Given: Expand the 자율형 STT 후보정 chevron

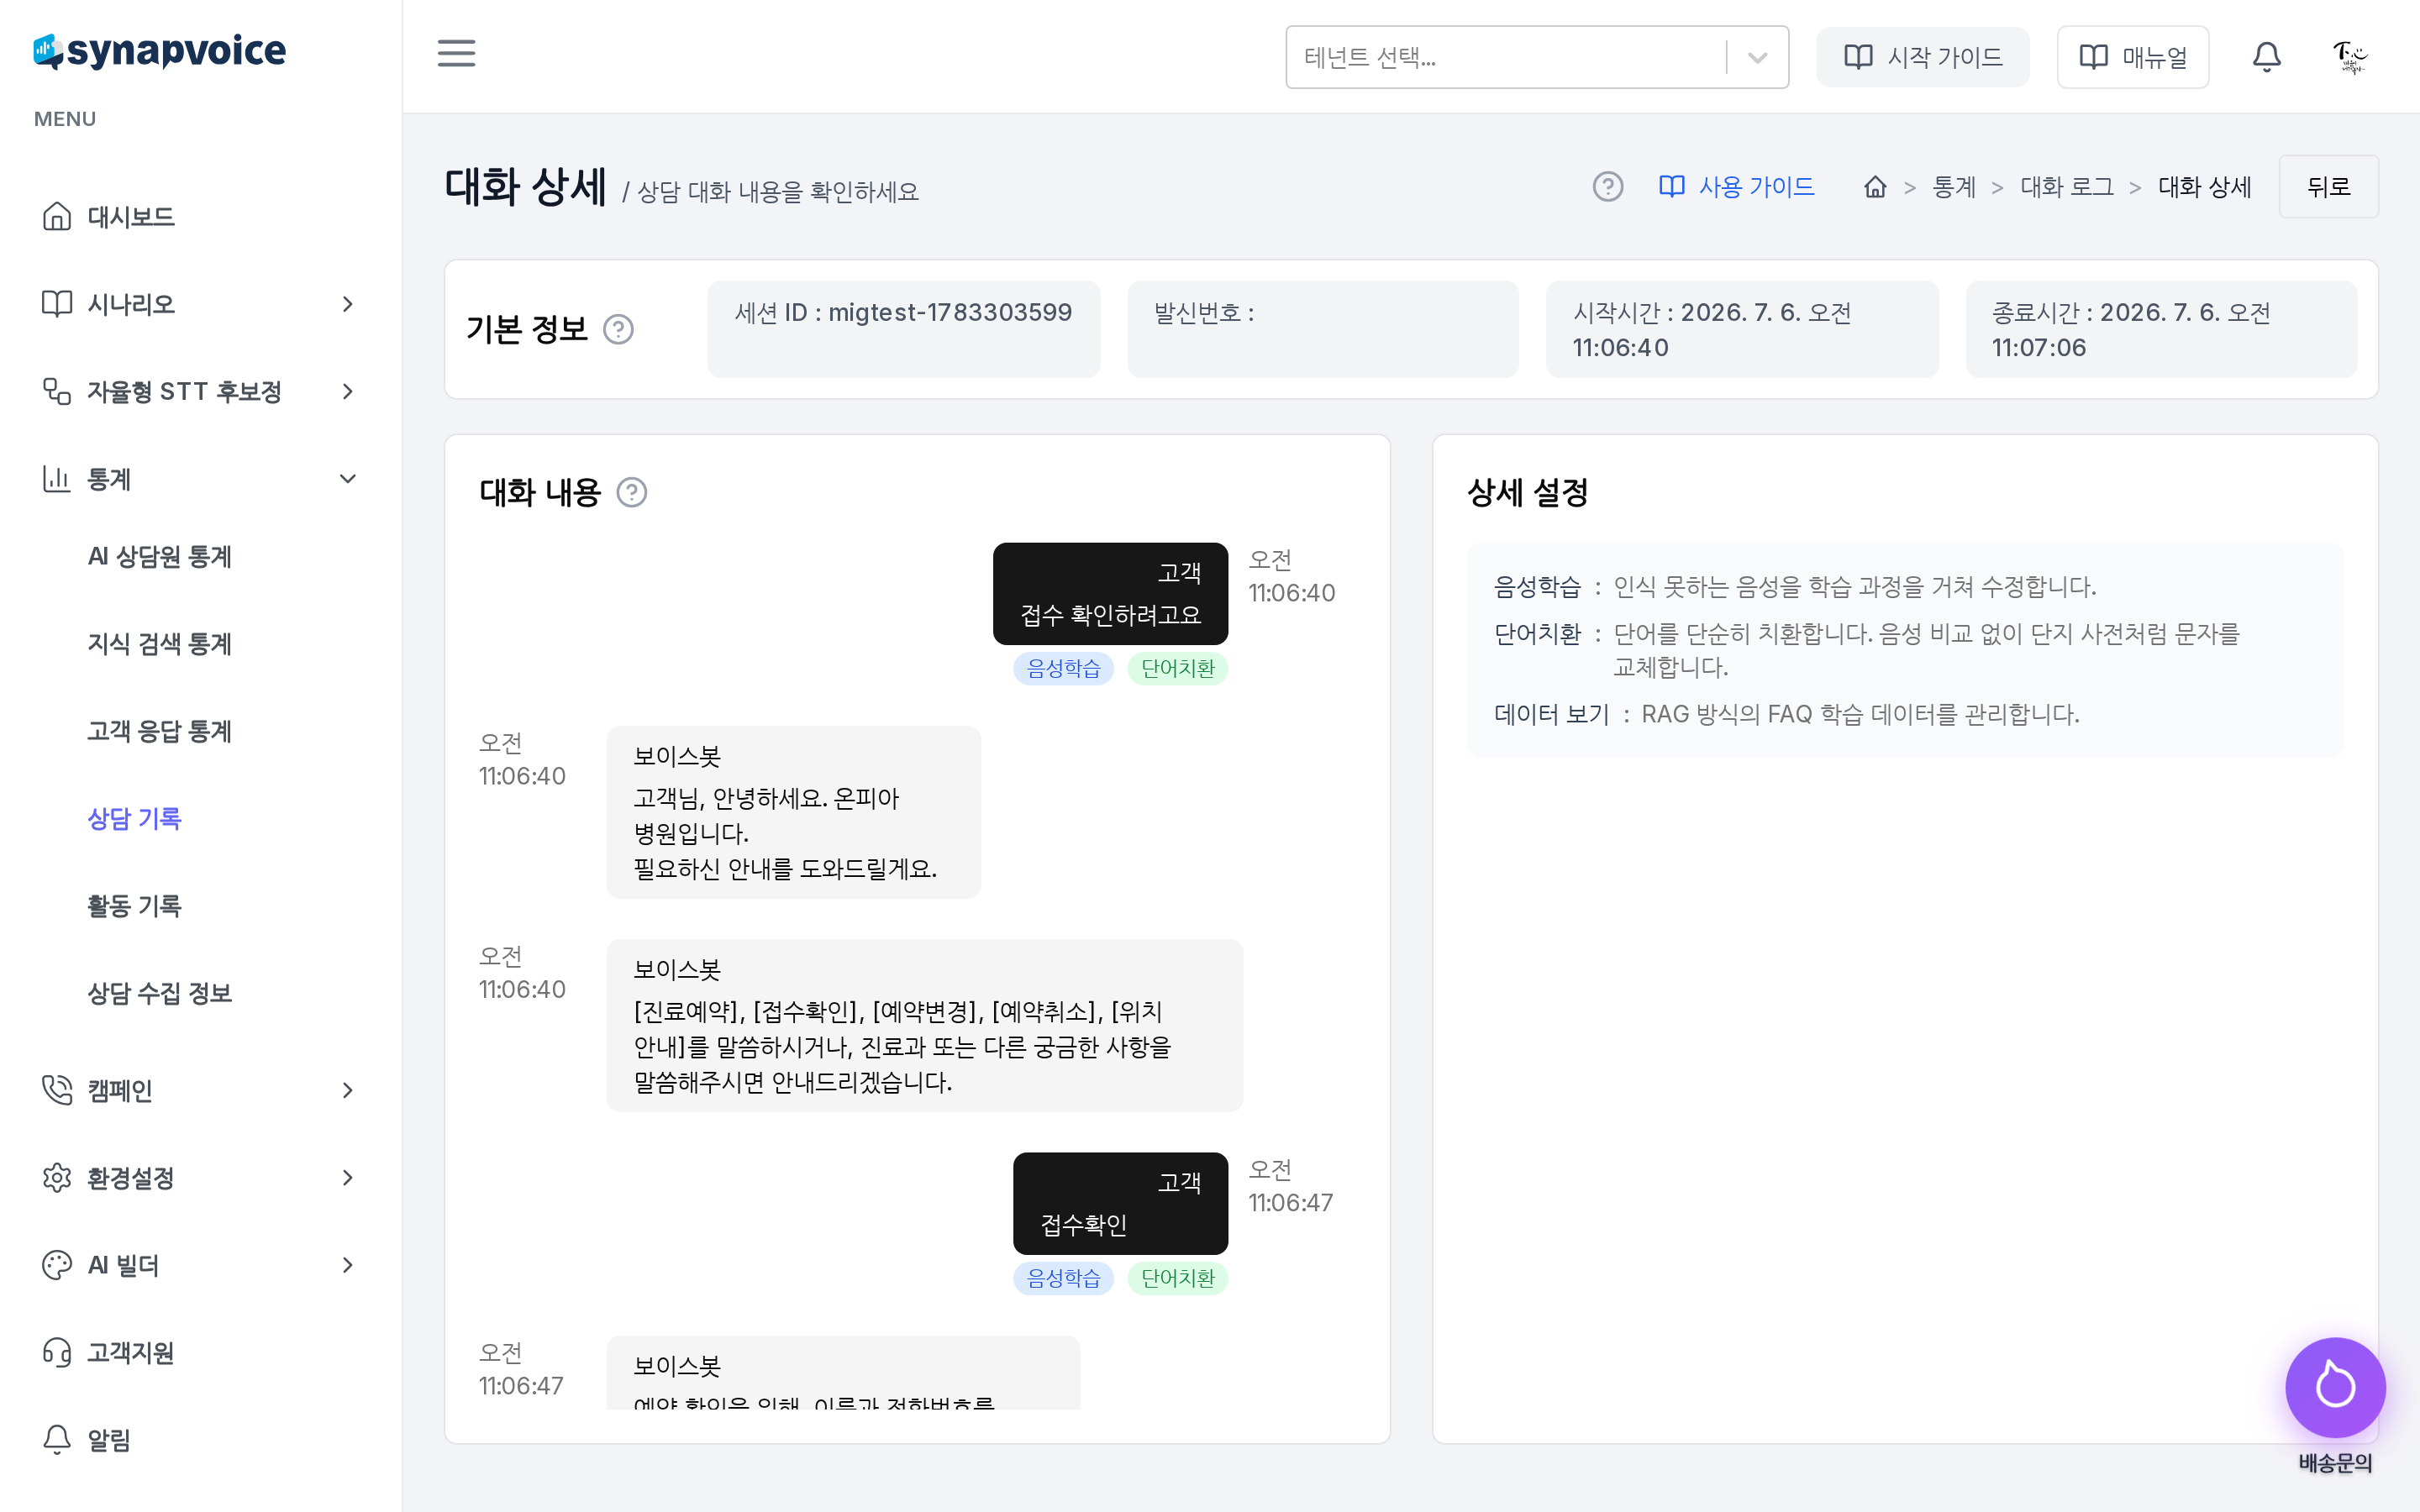Looking at the screenshot, I should [x=347, y=391].
